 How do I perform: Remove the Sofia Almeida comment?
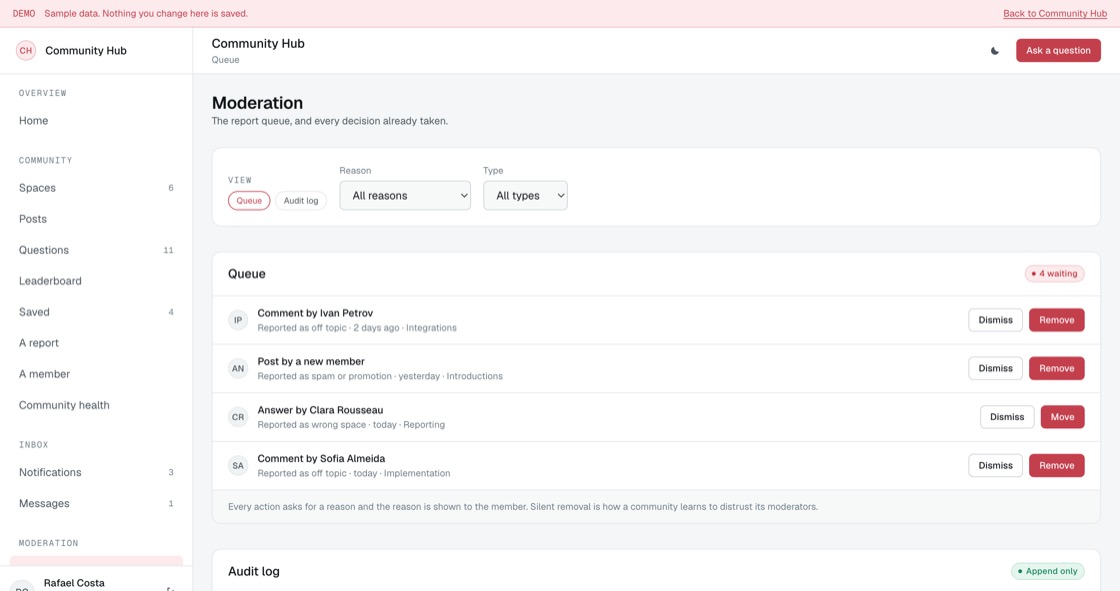1056,466
